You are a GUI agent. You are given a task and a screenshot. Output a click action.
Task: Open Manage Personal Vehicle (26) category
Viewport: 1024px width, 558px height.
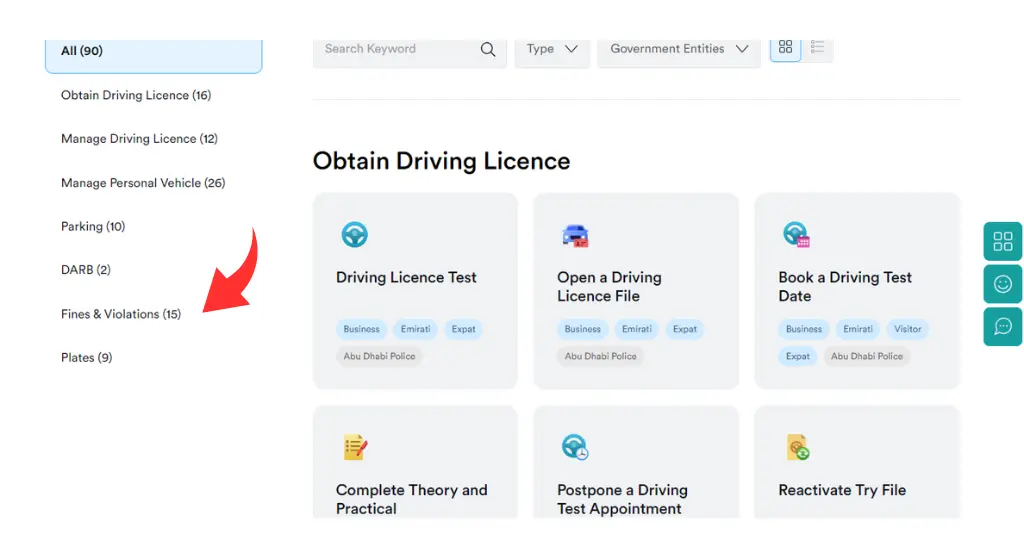click(x=143, y=183)
